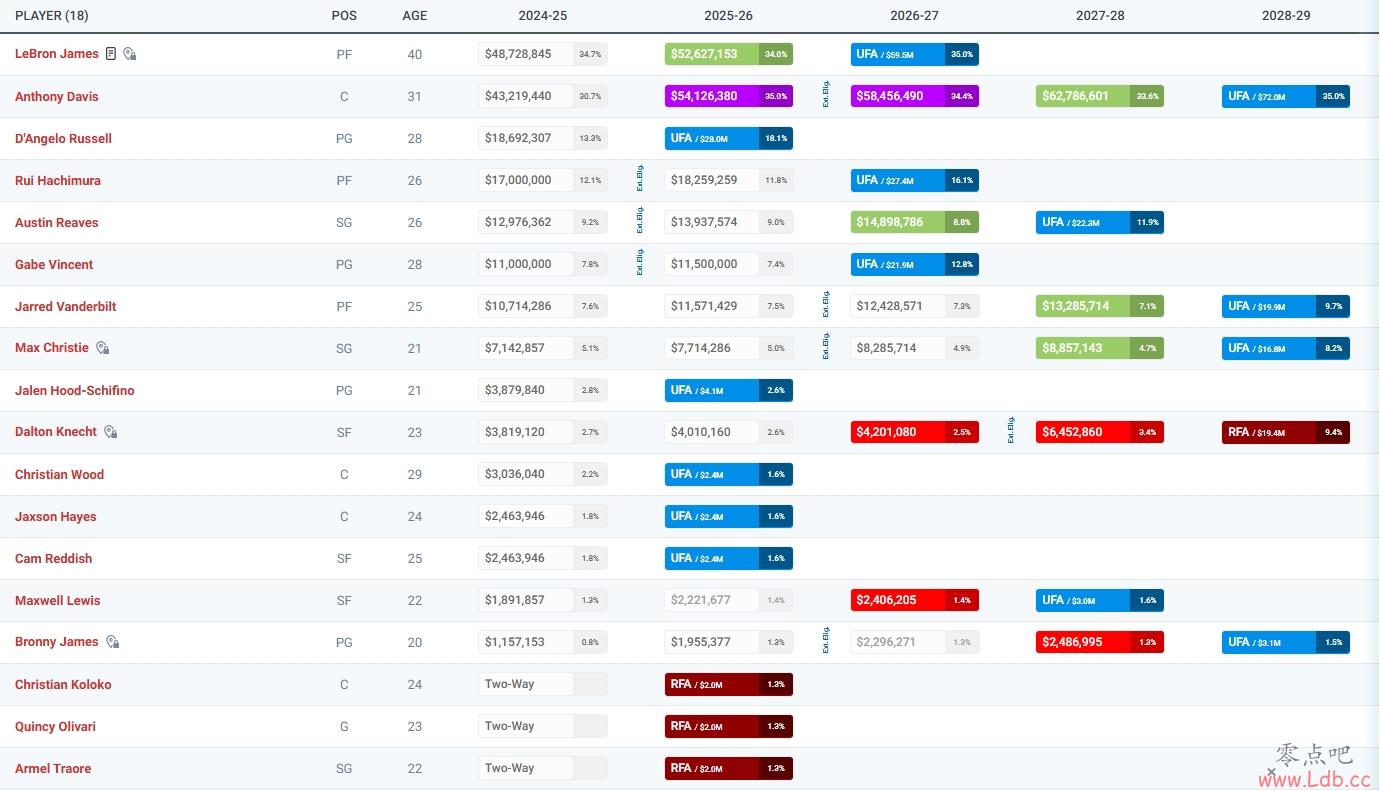Click the 2028-29 season column header

[x=1286, y=16]
